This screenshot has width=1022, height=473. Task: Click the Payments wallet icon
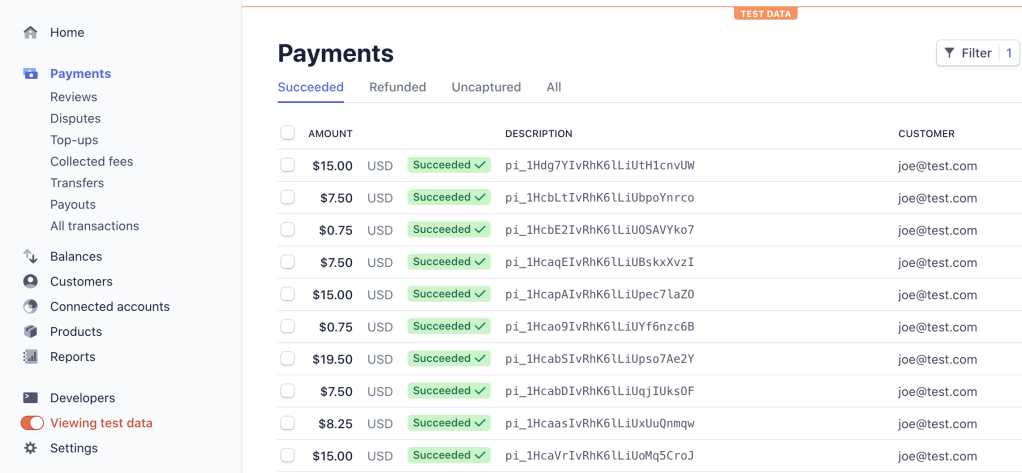30,74
